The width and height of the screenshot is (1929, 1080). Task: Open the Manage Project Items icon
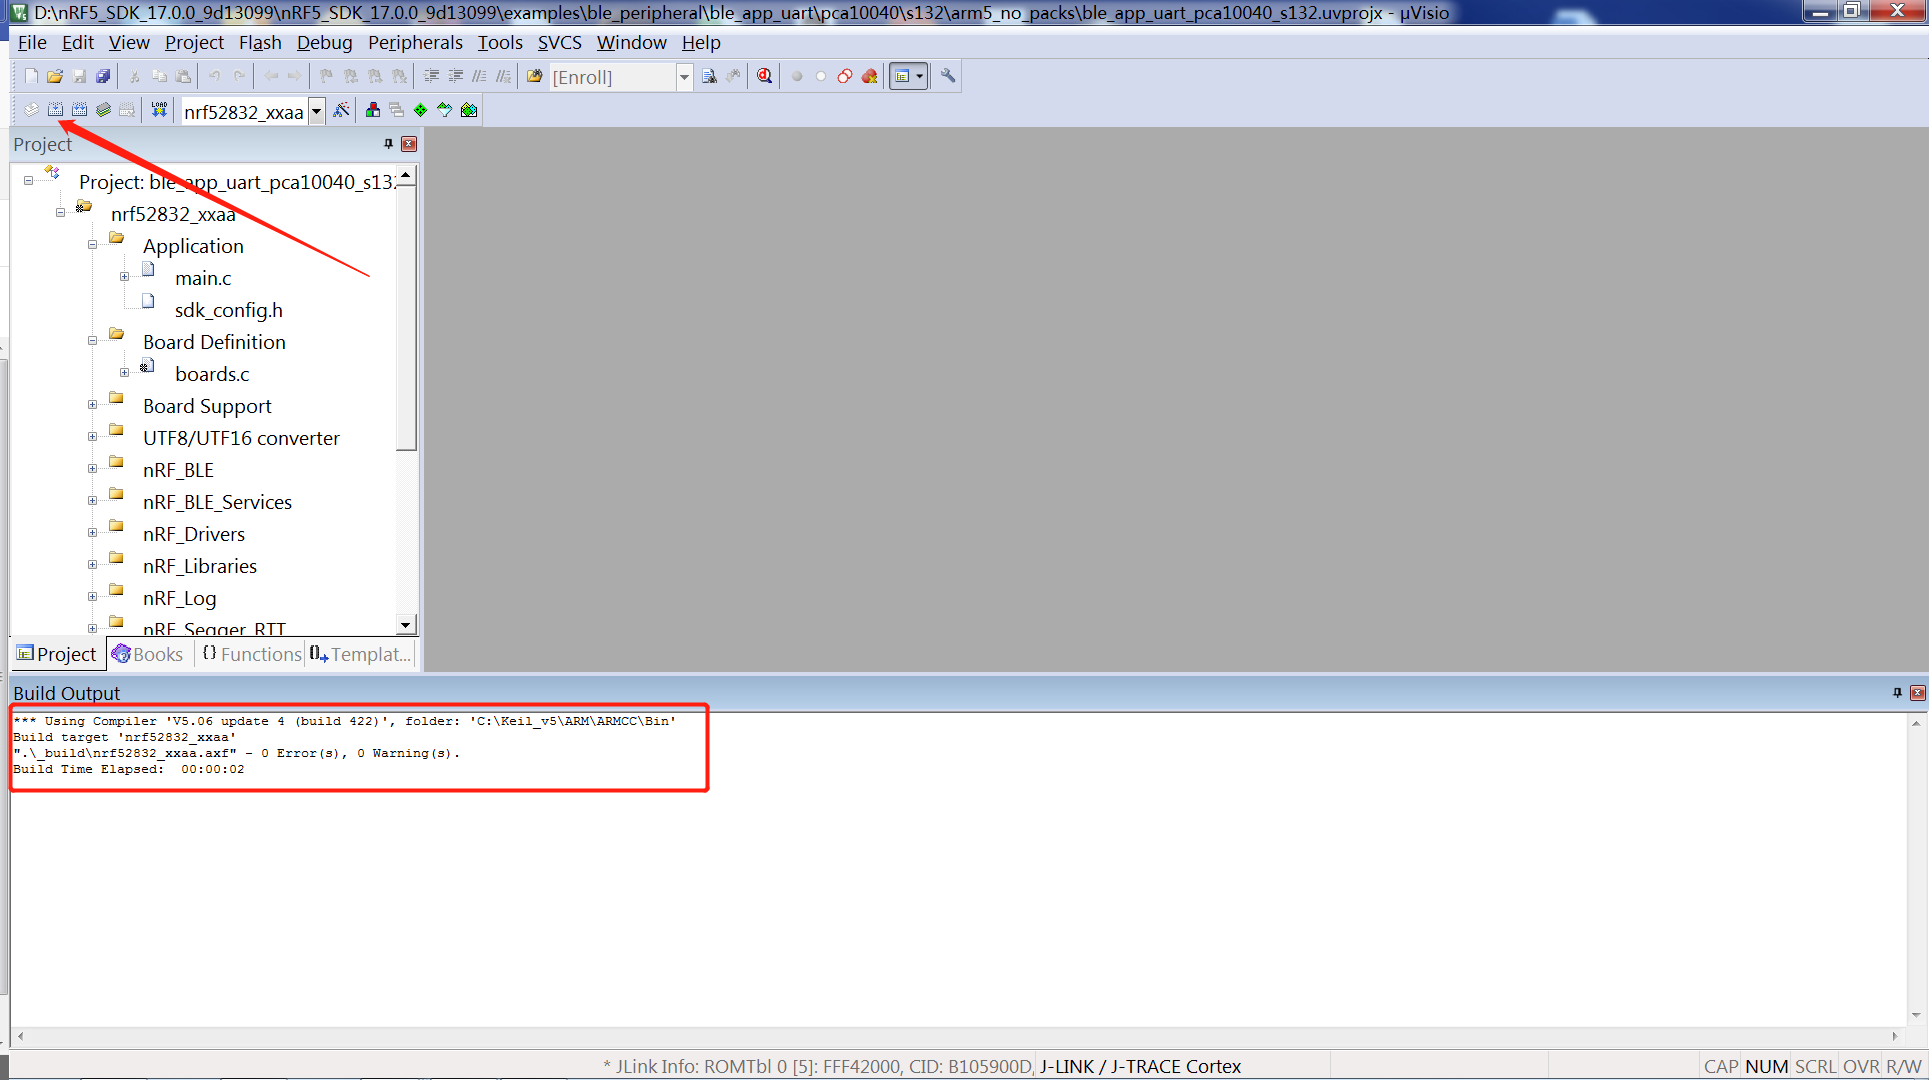(373, 110)
